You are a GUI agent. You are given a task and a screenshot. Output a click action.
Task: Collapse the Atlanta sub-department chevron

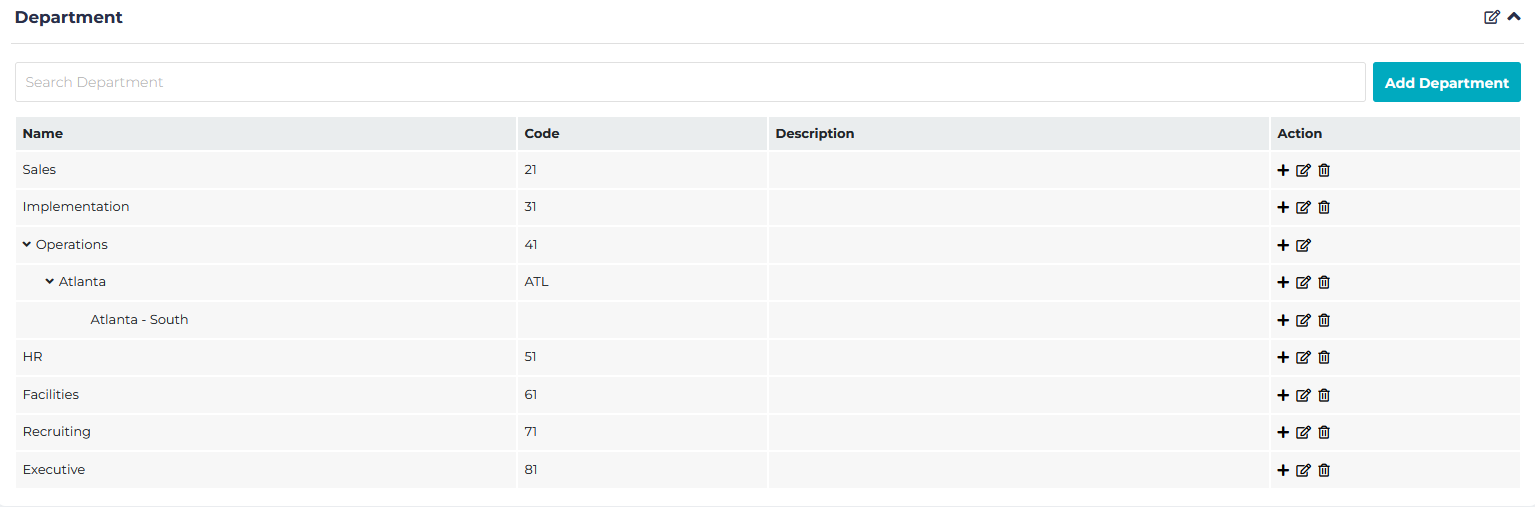coord(50,282)
